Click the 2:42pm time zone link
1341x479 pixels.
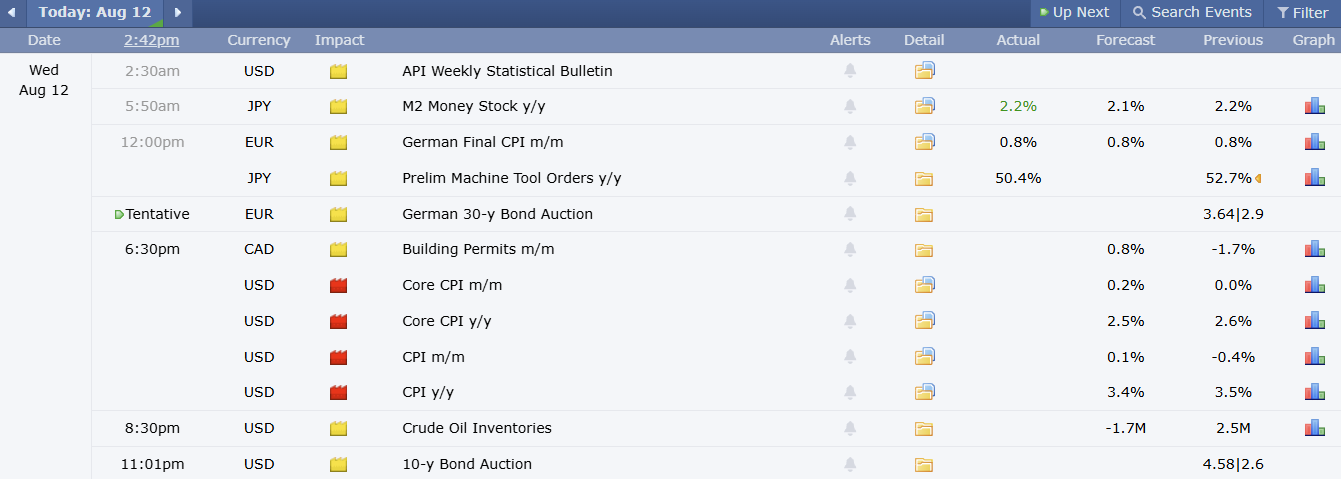click(x=152, y=40)
